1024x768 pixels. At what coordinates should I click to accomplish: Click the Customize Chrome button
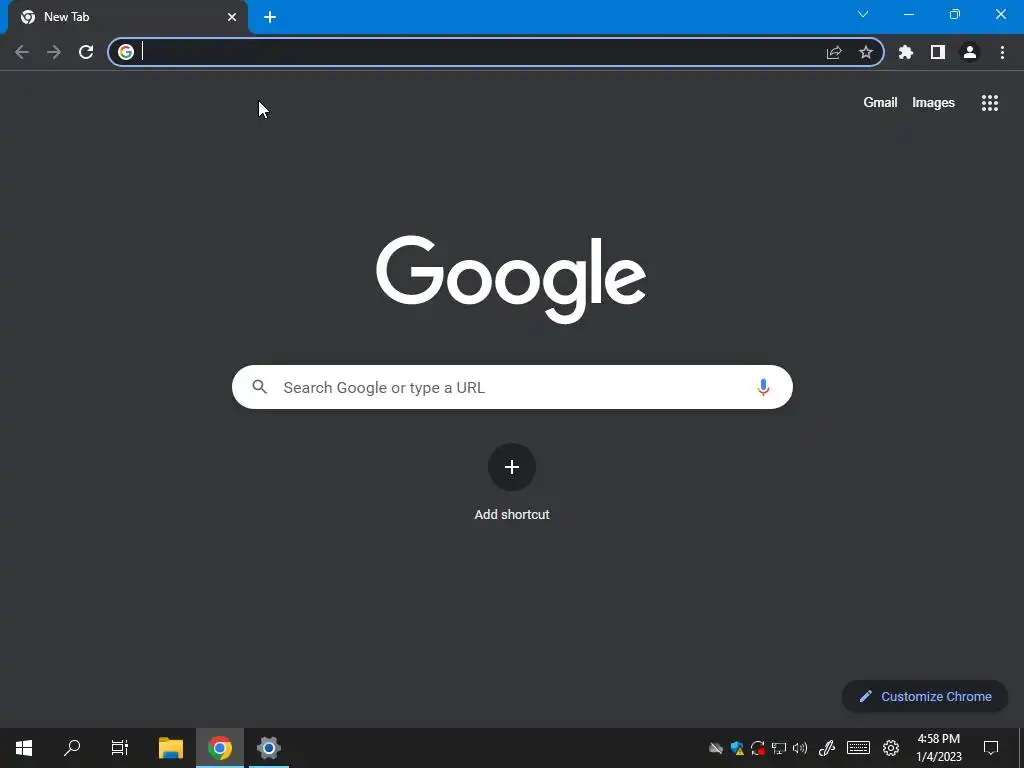click(925, 697)
